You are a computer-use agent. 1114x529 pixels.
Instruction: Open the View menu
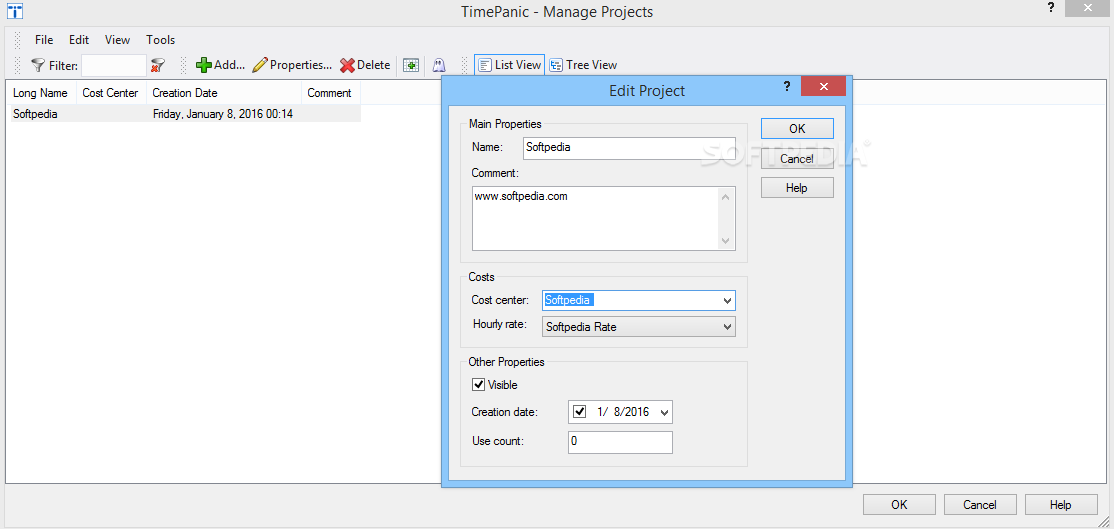pyautogui.click(x=117, y=40)
